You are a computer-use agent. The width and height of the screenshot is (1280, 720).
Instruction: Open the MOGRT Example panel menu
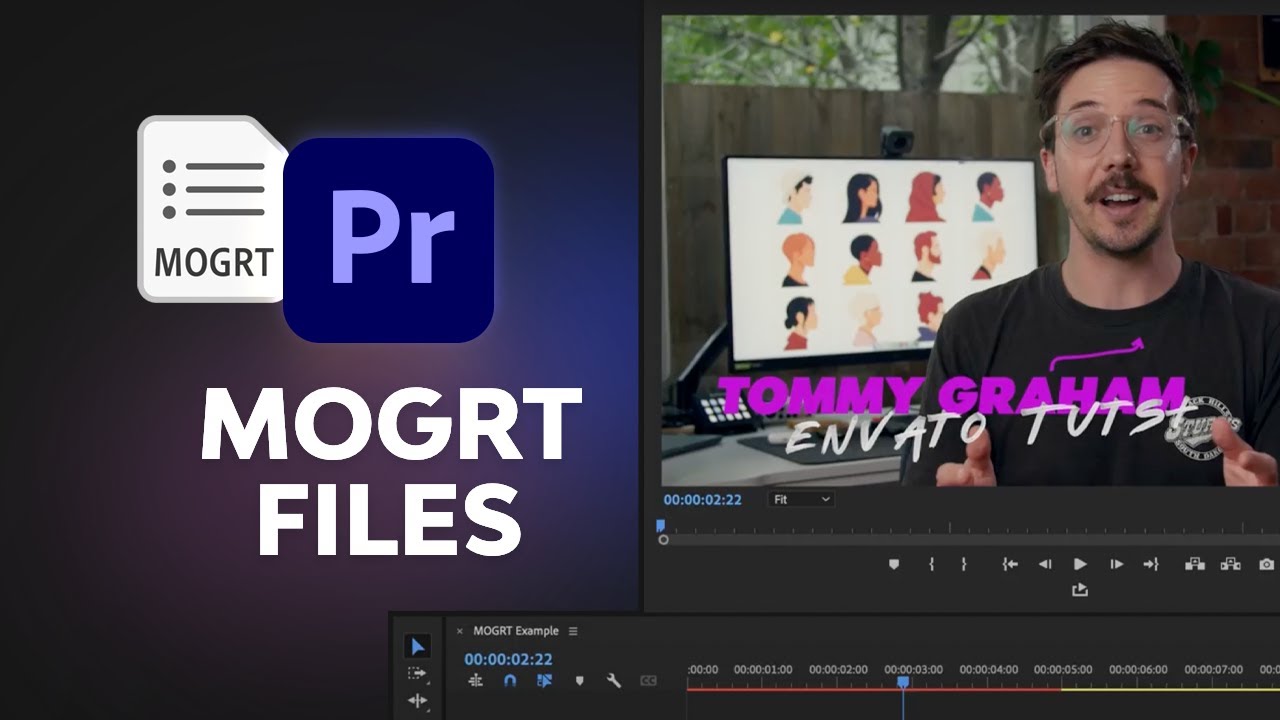[x=573, y=631]
